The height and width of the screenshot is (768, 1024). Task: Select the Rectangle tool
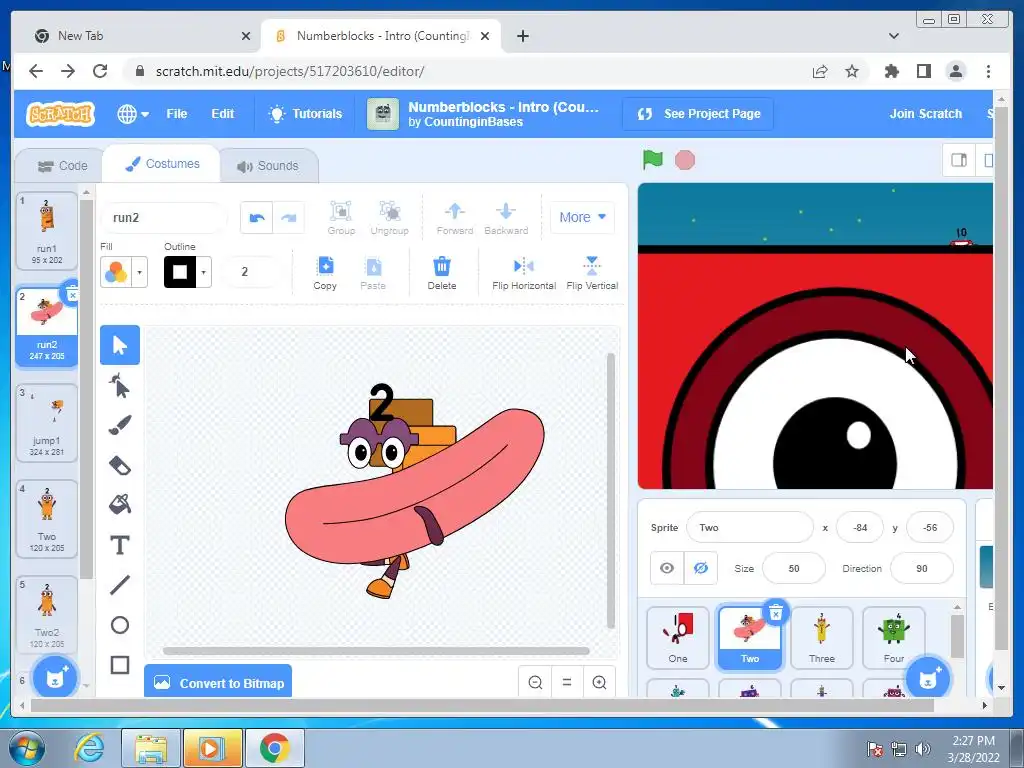pyautogui.click(x=120, y=665)
